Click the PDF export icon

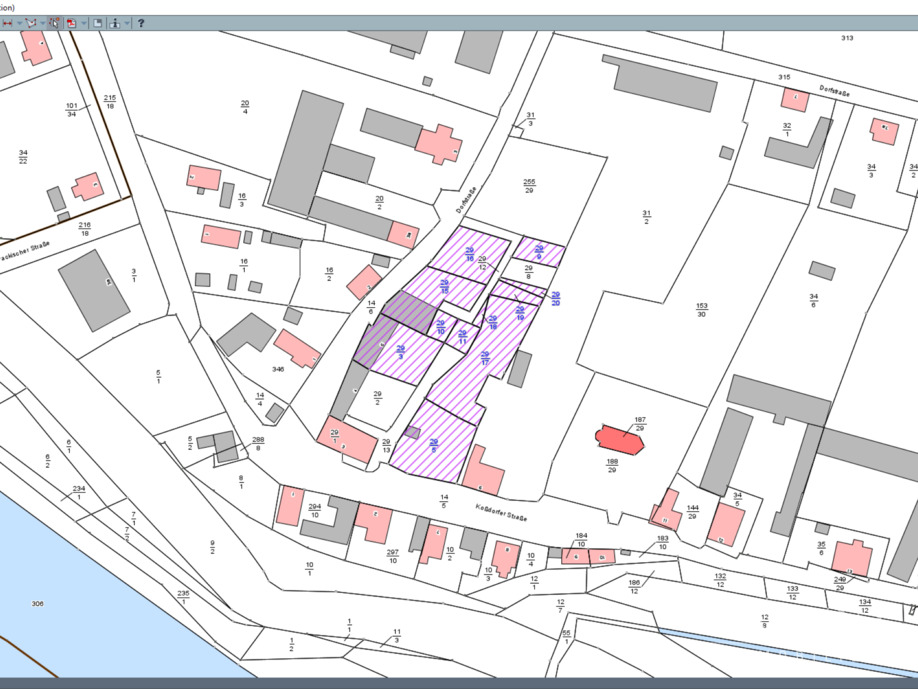(72, 23)
